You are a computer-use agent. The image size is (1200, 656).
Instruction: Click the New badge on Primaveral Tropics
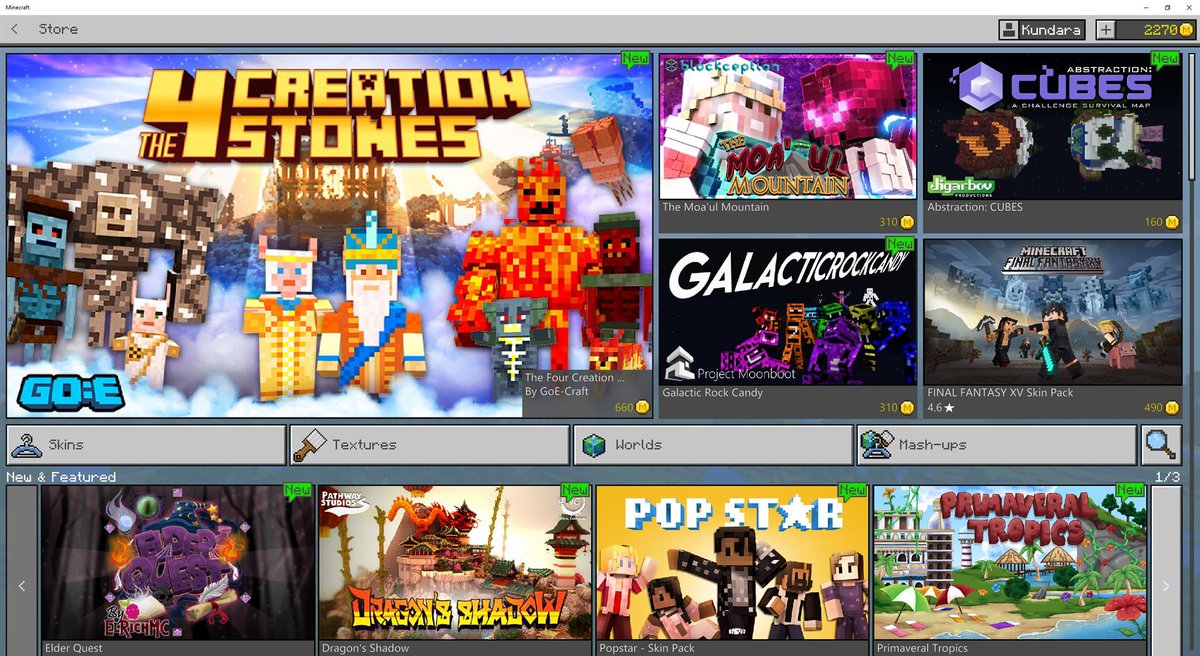tap(1131, 491)
